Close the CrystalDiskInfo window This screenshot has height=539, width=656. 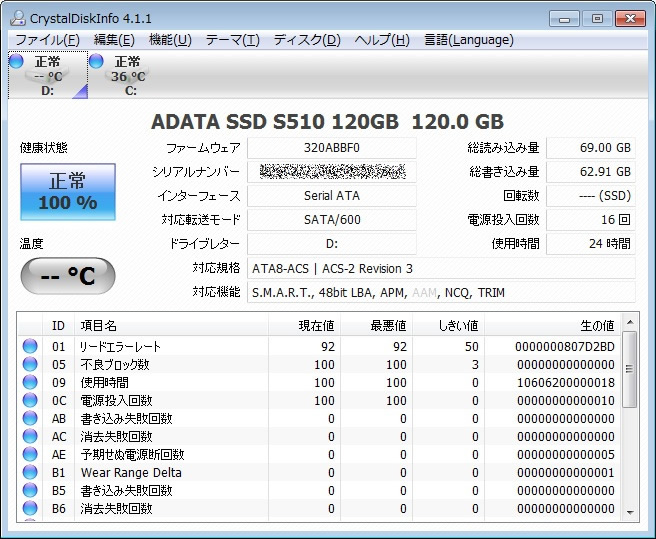630,19
